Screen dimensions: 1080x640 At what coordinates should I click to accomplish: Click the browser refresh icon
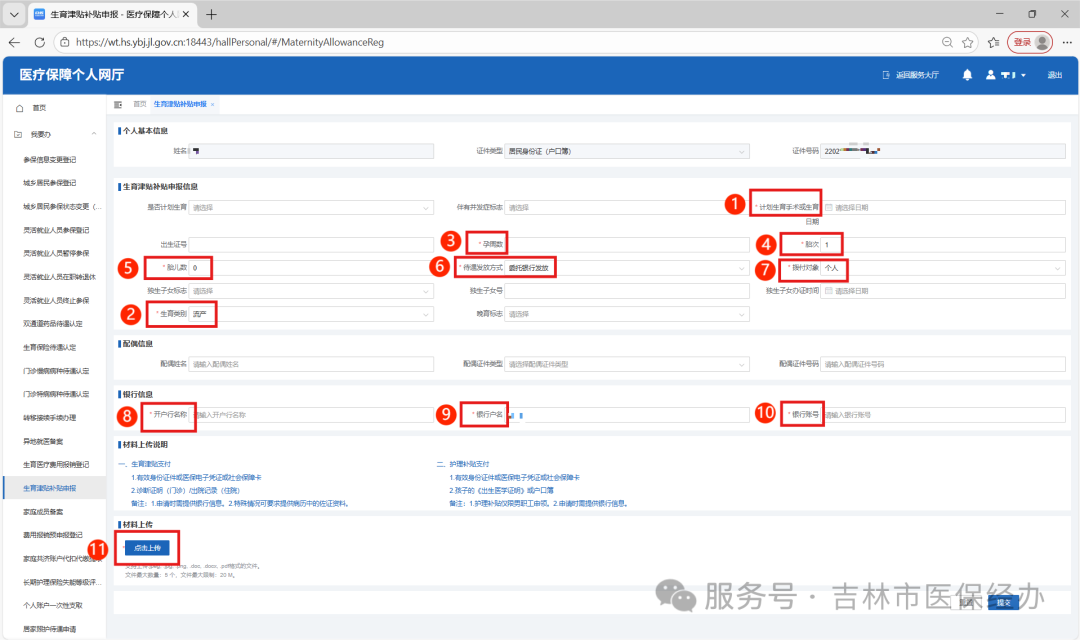pos(40,42)
